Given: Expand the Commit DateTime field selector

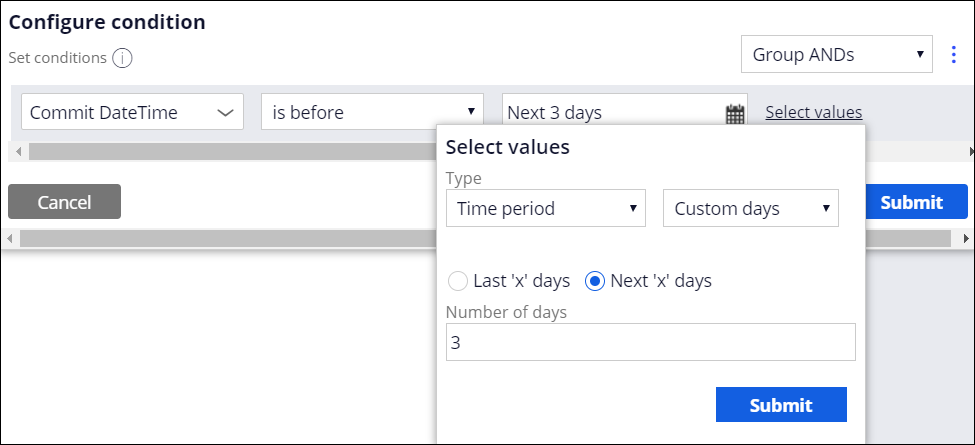Looking at the screenshot, I should 132,112.
